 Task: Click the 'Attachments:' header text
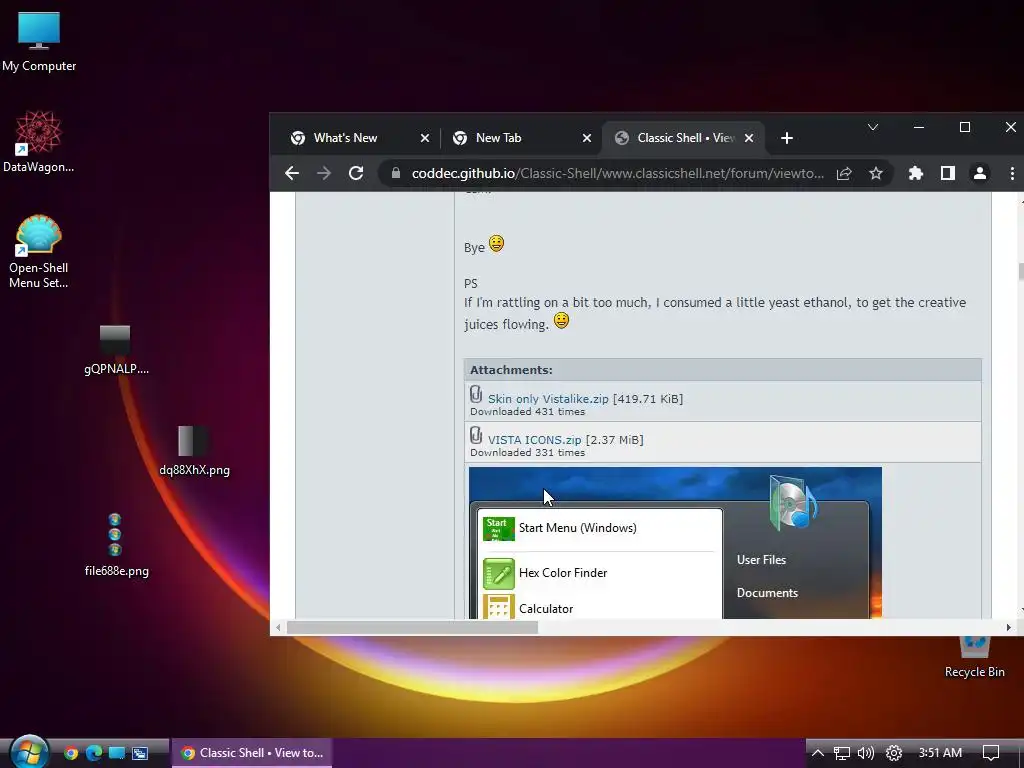(511, 370)
